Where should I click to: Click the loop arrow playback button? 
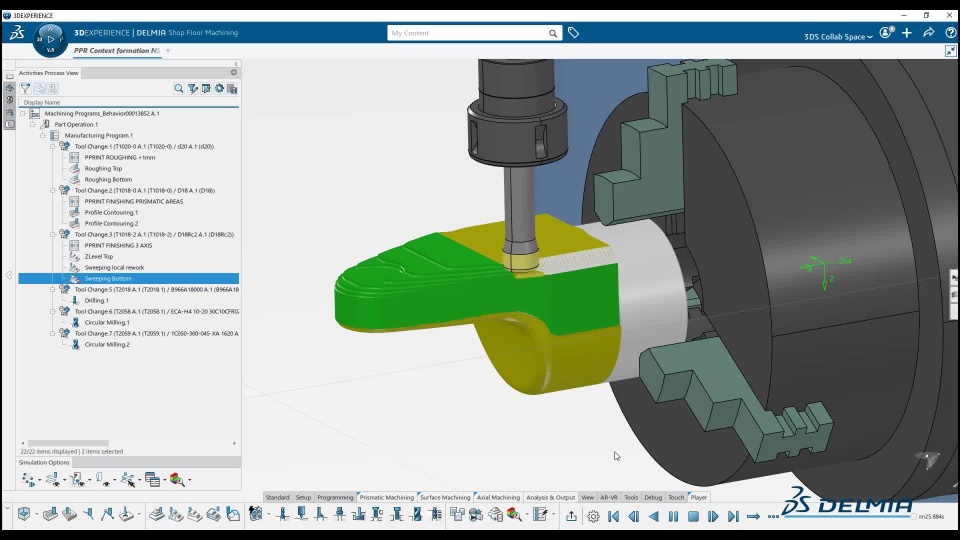click(x=753, y=517)
